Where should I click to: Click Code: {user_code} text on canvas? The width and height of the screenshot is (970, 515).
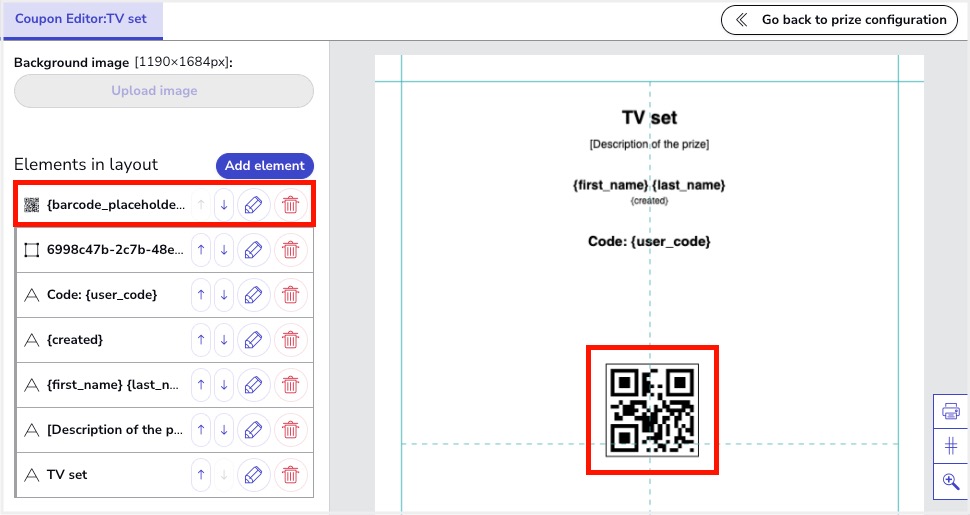tap(649, 241)
